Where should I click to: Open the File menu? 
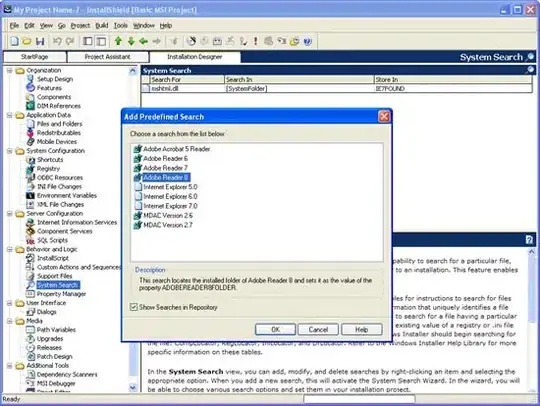tap(14, 25)
